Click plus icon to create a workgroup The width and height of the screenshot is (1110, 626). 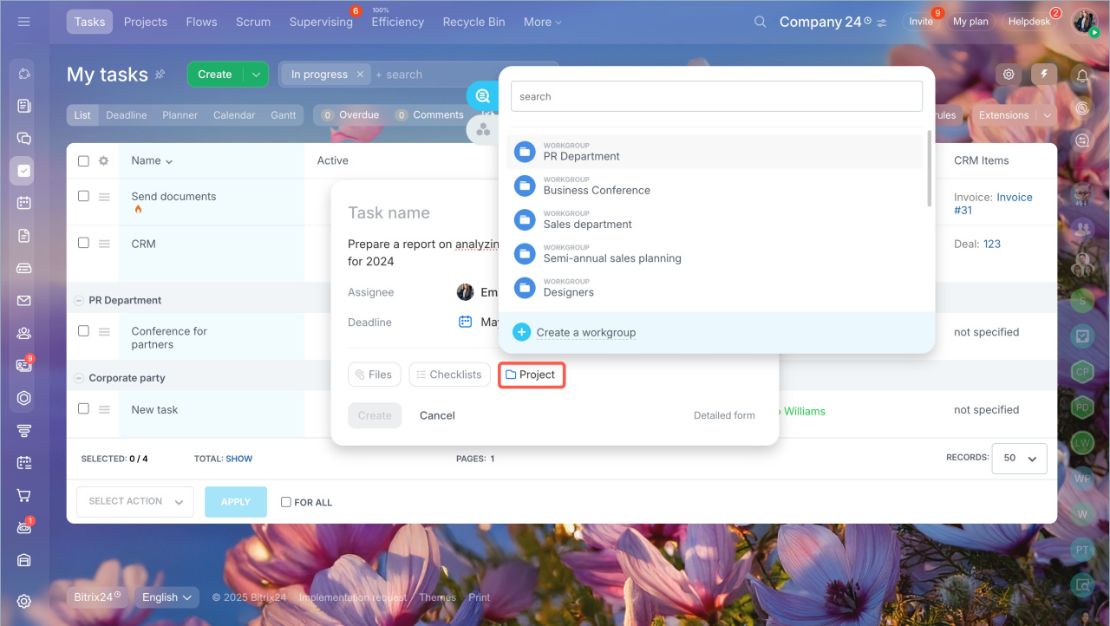click(522, 332)
